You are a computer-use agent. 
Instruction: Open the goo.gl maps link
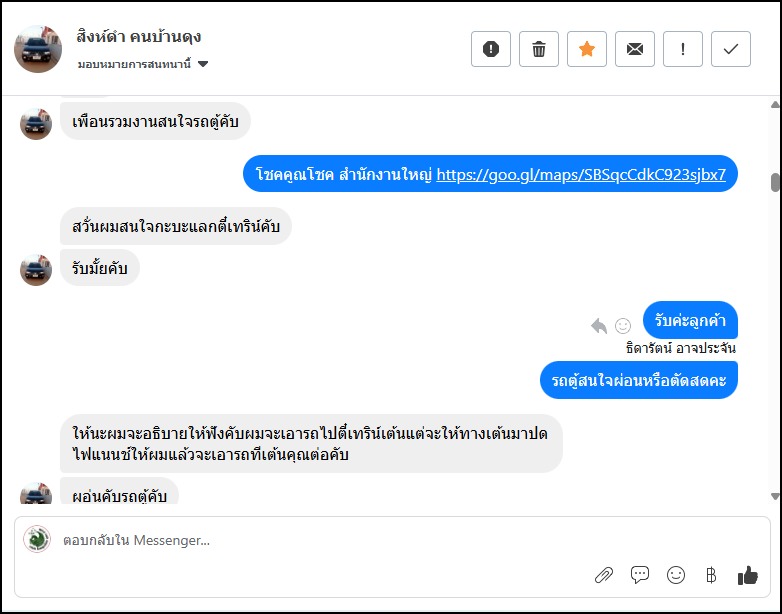[581, 173]
